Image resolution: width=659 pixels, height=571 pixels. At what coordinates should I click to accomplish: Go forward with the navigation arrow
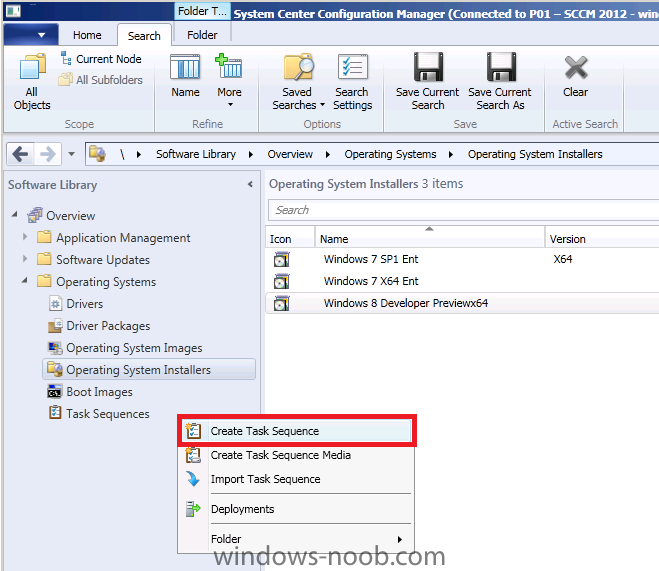(47, 154)
